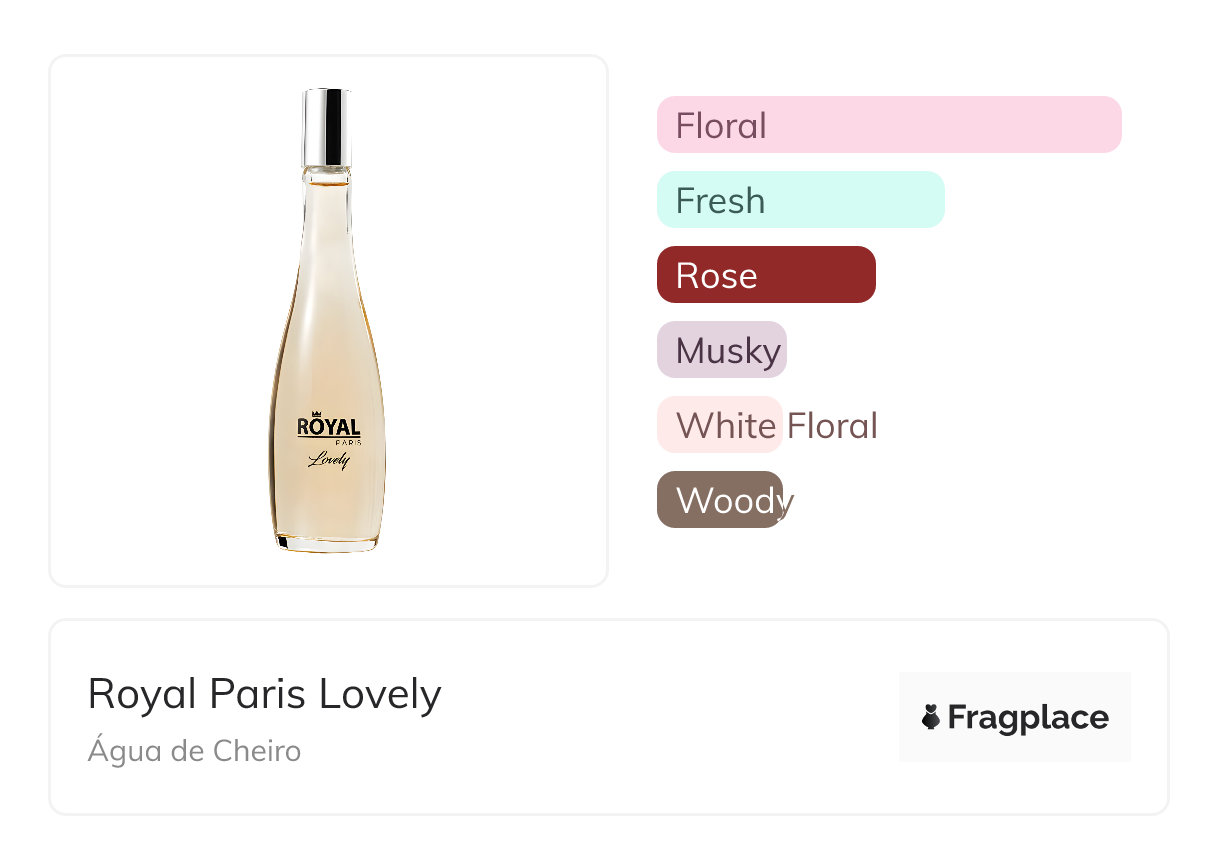Click the silver cap of the bottle
The width and height of the screenshot is (1218, 864).
coord(327,127)
